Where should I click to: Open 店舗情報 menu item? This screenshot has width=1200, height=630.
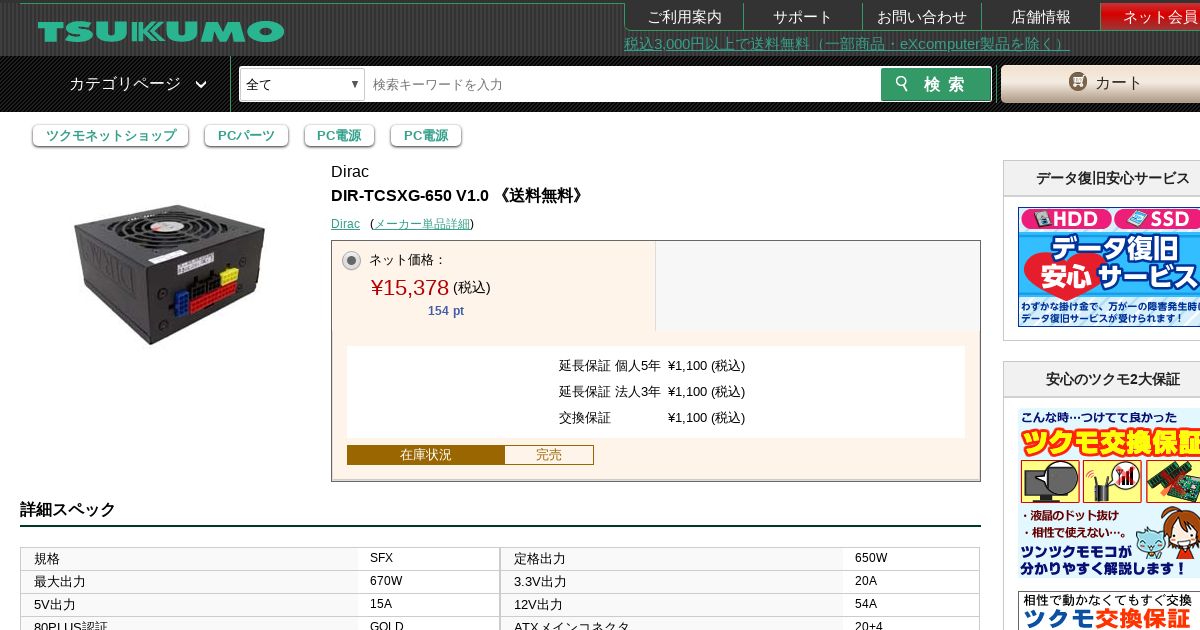pos(1040,17)
